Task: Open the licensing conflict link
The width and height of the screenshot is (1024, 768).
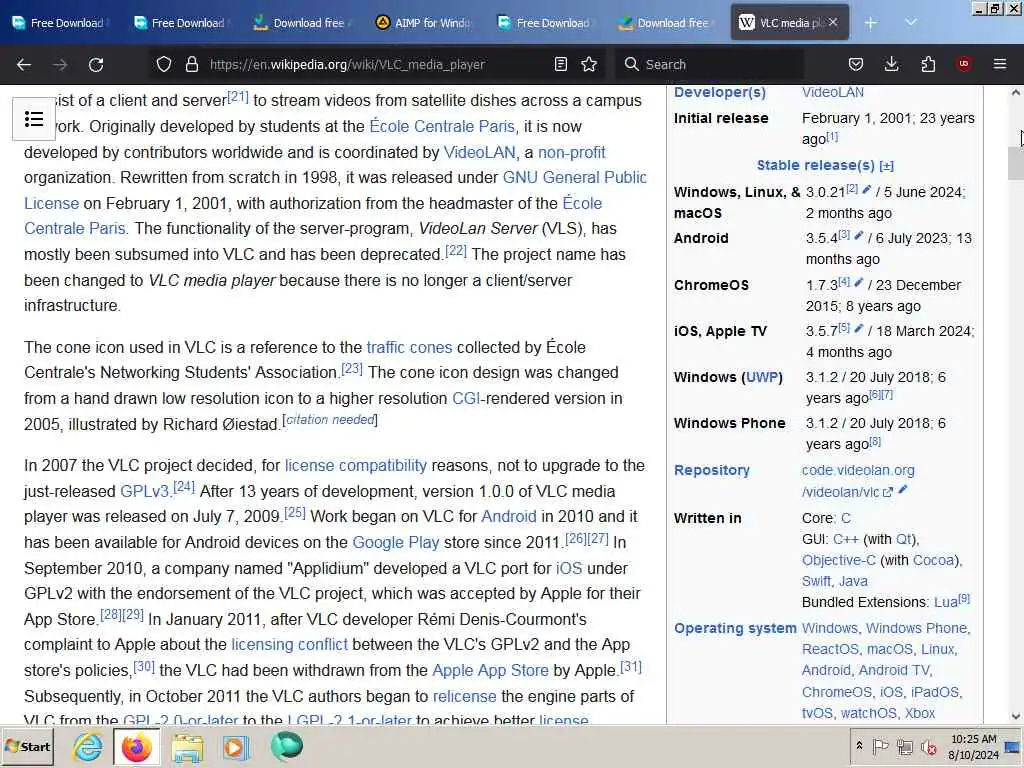Action: coord(289,645)
